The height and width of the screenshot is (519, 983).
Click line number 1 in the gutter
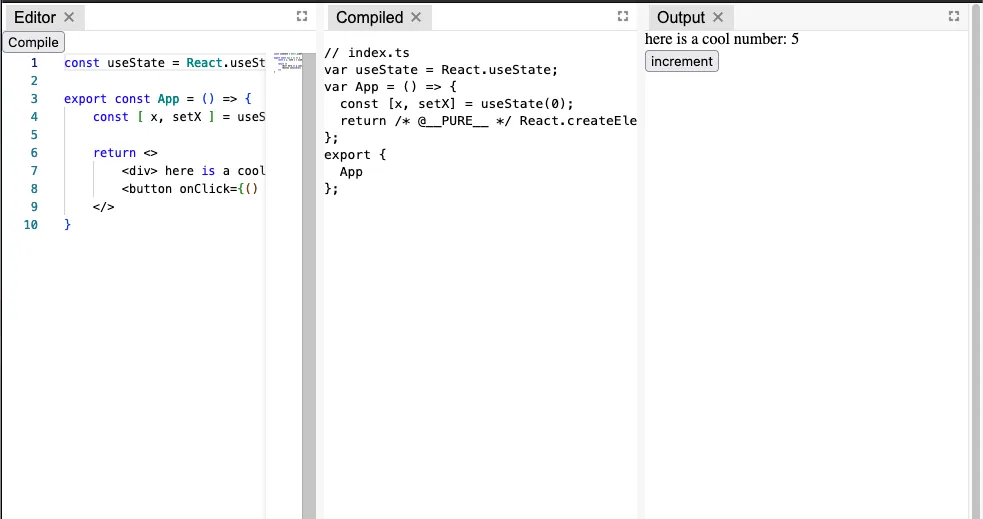pos(34,63)
